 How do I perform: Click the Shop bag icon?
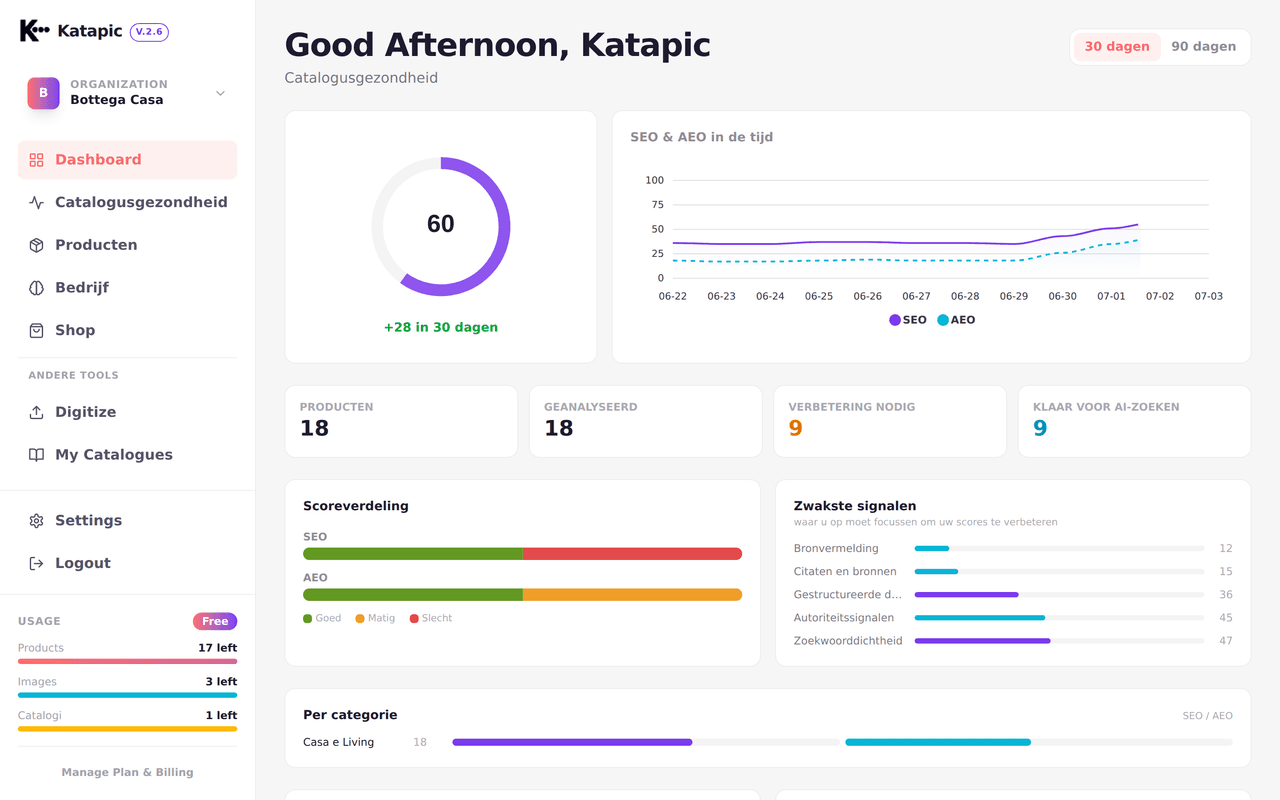click(37, 330)
